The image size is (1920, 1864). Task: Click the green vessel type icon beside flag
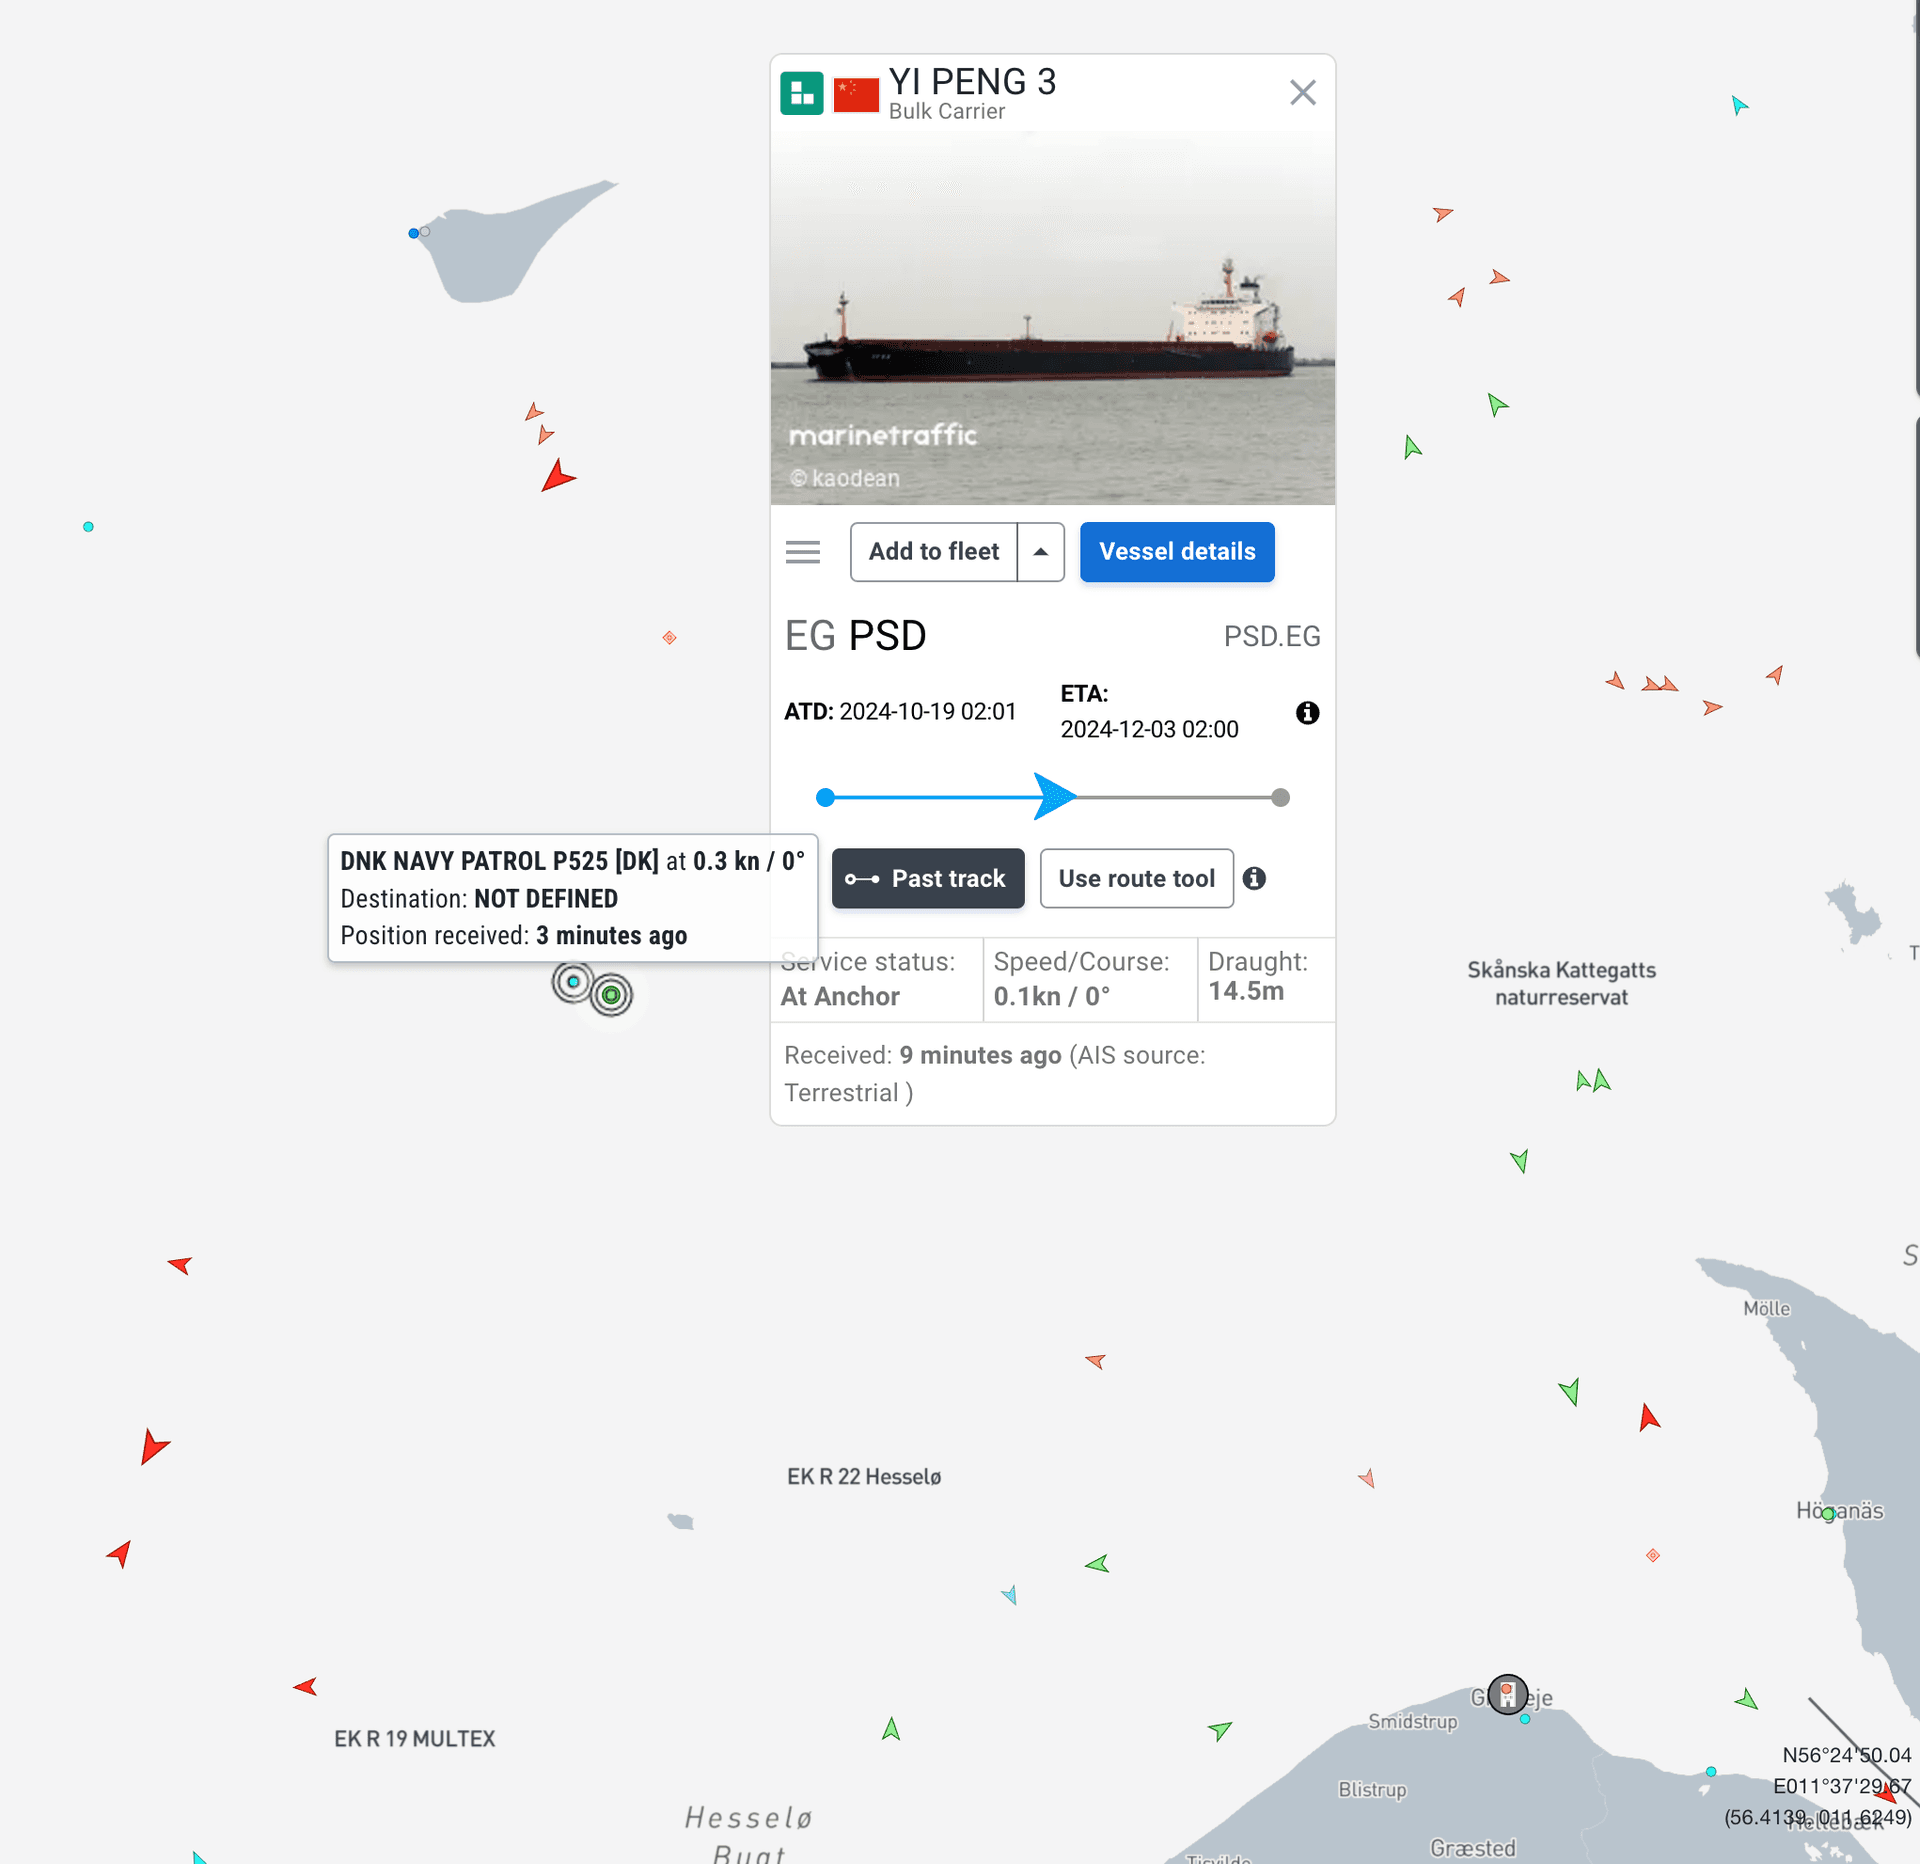click(x=801, y=93)
